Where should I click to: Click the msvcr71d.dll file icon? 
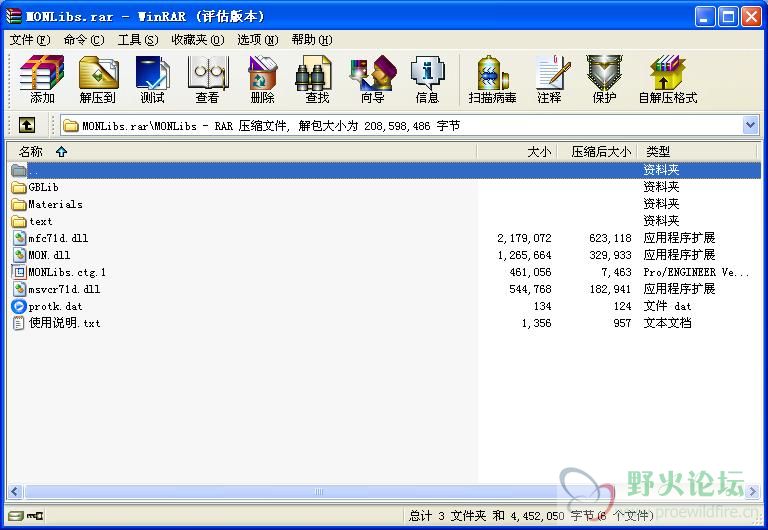coord(19,289)
